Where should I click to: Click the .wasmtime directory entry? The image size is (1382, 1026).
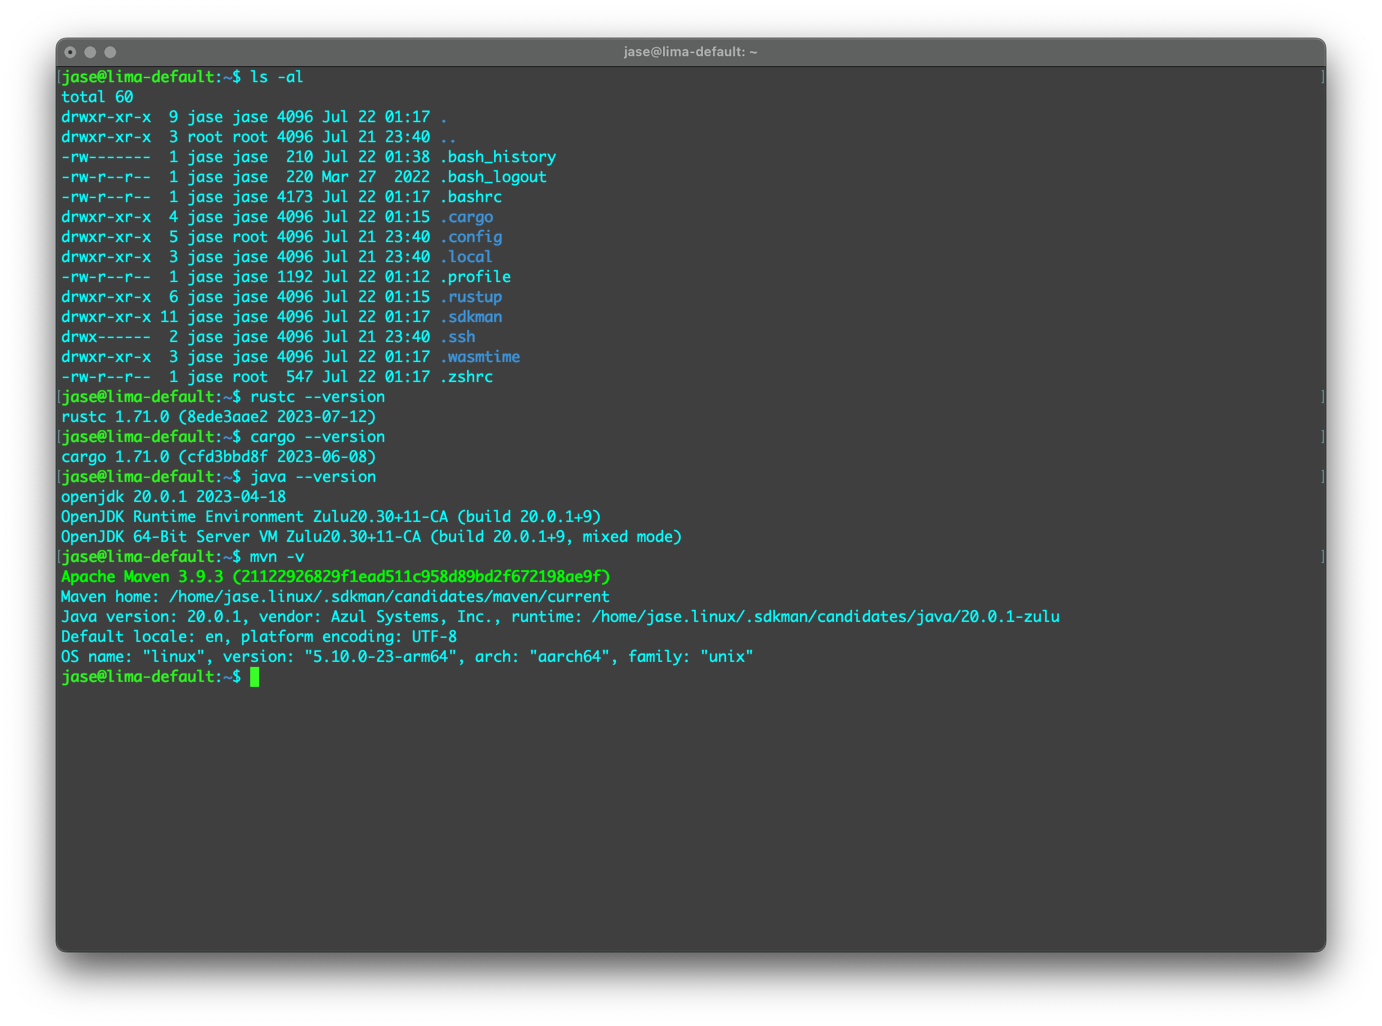click(480, 357)
